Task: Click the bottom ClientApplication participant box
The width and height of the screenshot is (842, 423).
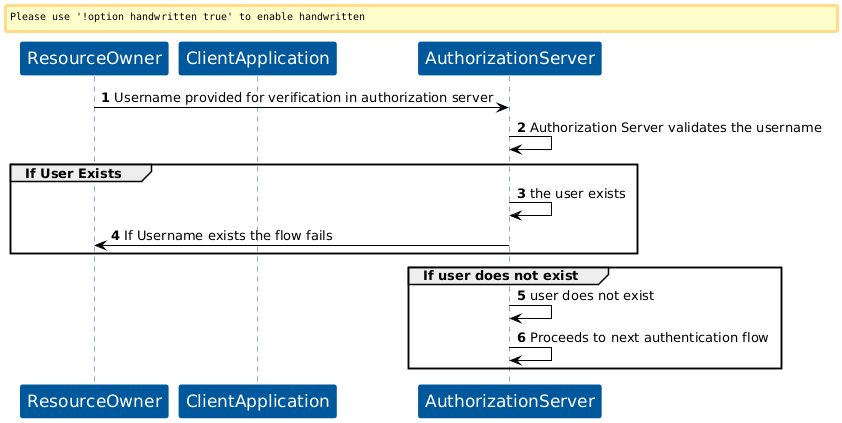Action: [x=257, y=401]
